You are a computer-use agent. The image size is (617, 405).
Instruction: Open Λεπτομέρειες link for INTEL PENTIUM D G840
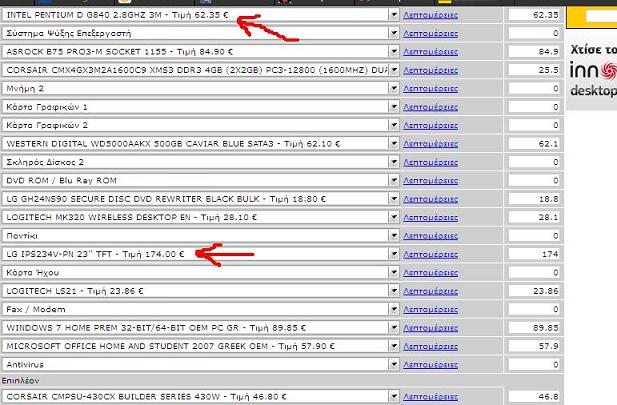430,15
